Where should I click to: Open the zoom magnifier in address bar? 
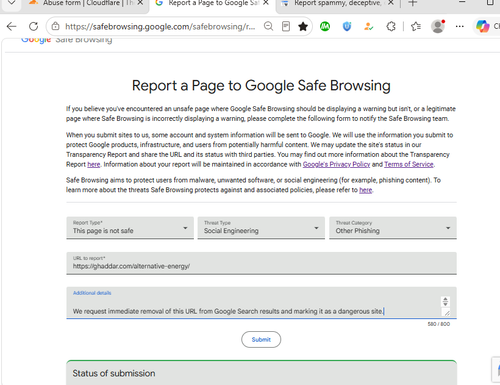[268, 26]
